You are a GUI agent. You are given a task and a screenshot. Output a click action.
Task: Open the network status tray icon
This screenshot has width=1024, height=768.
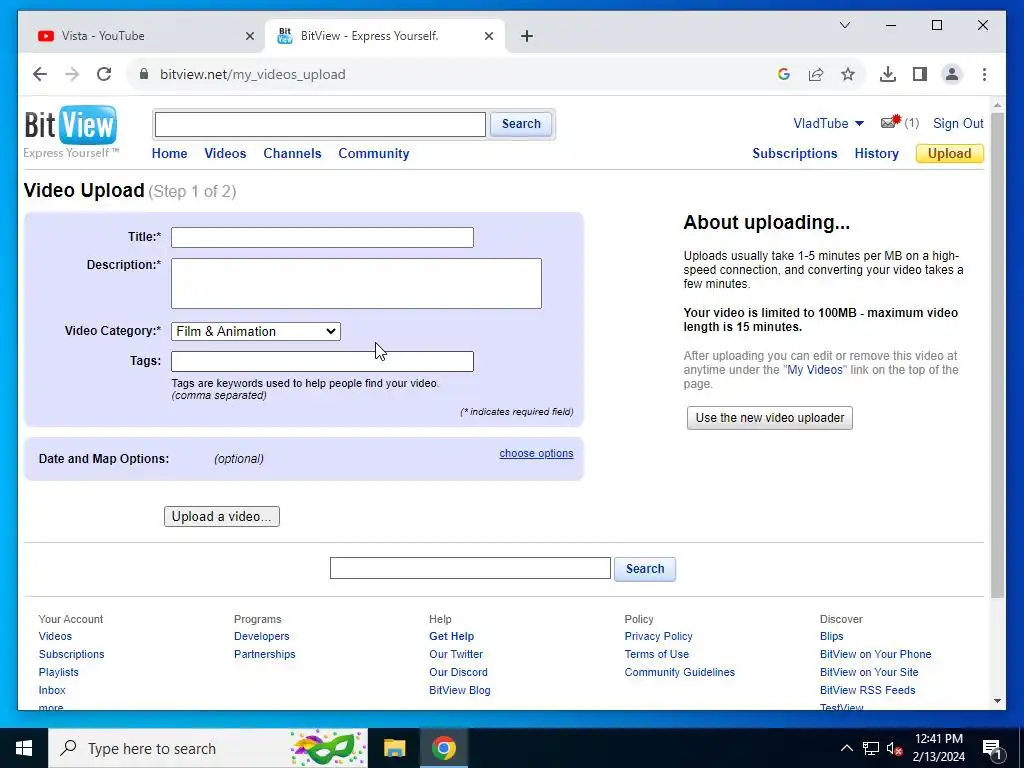871,748
